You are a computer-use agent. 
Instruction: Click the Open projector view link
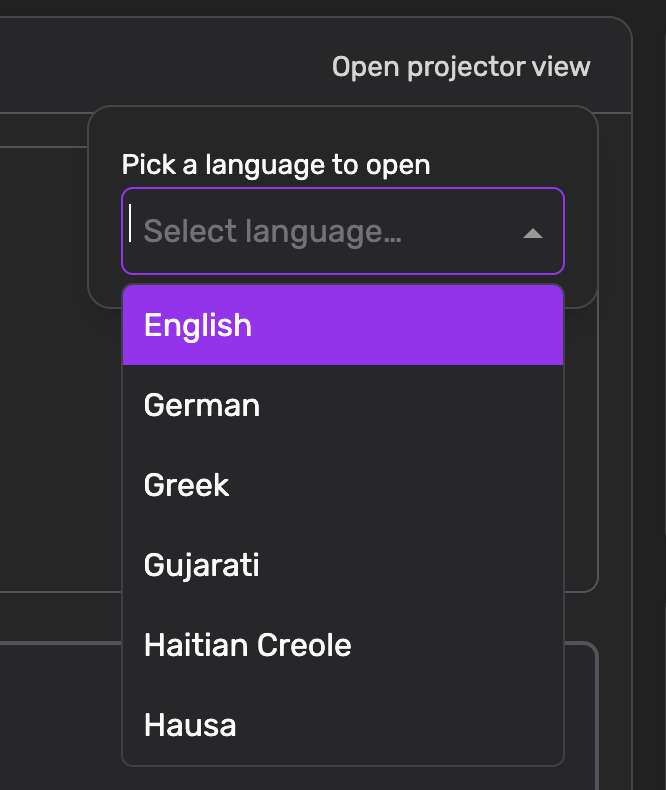(460, 67)
